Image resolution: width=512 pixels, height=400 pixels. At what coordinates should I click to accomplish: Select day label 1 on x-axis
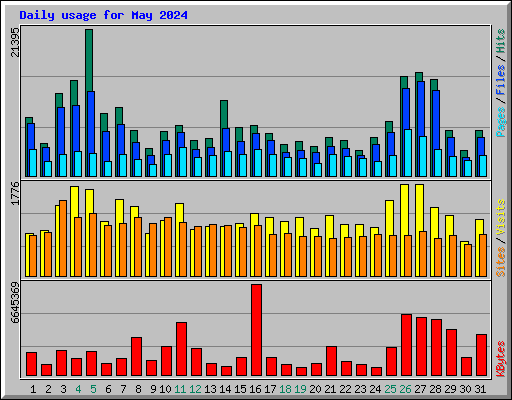[x=33, y=389]
